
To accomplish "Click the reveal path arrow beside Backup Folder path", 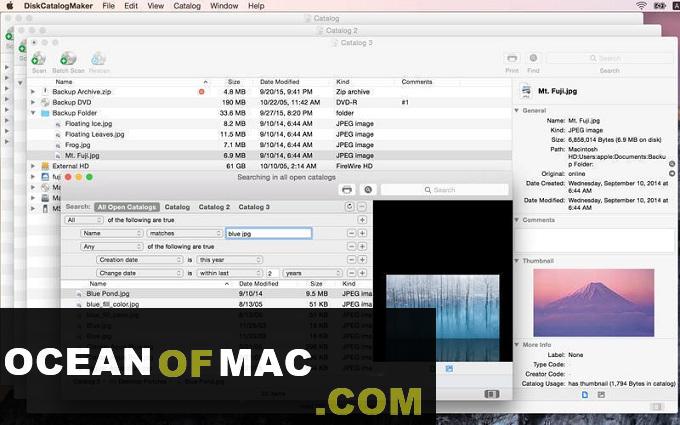I will click(x=672, y=164).
